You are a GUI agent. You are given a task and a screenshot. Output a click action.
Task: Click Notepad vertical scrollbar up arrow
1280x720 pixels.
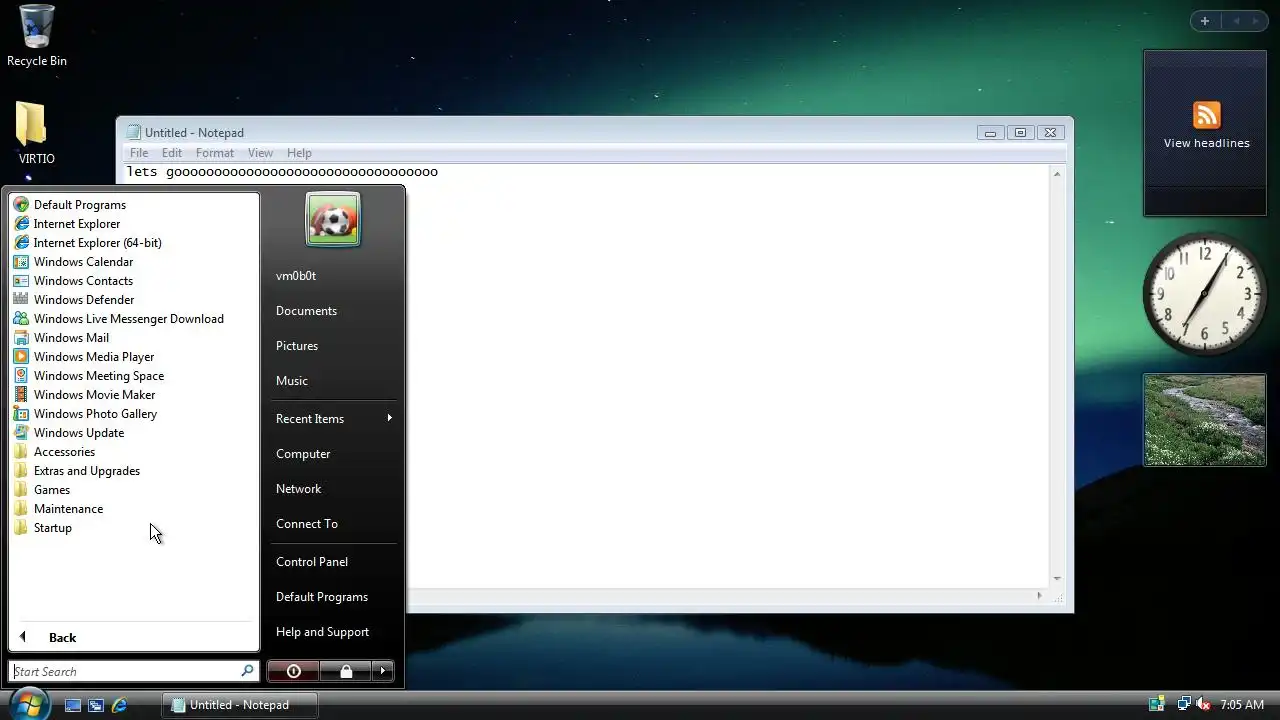pos(1057,174)
